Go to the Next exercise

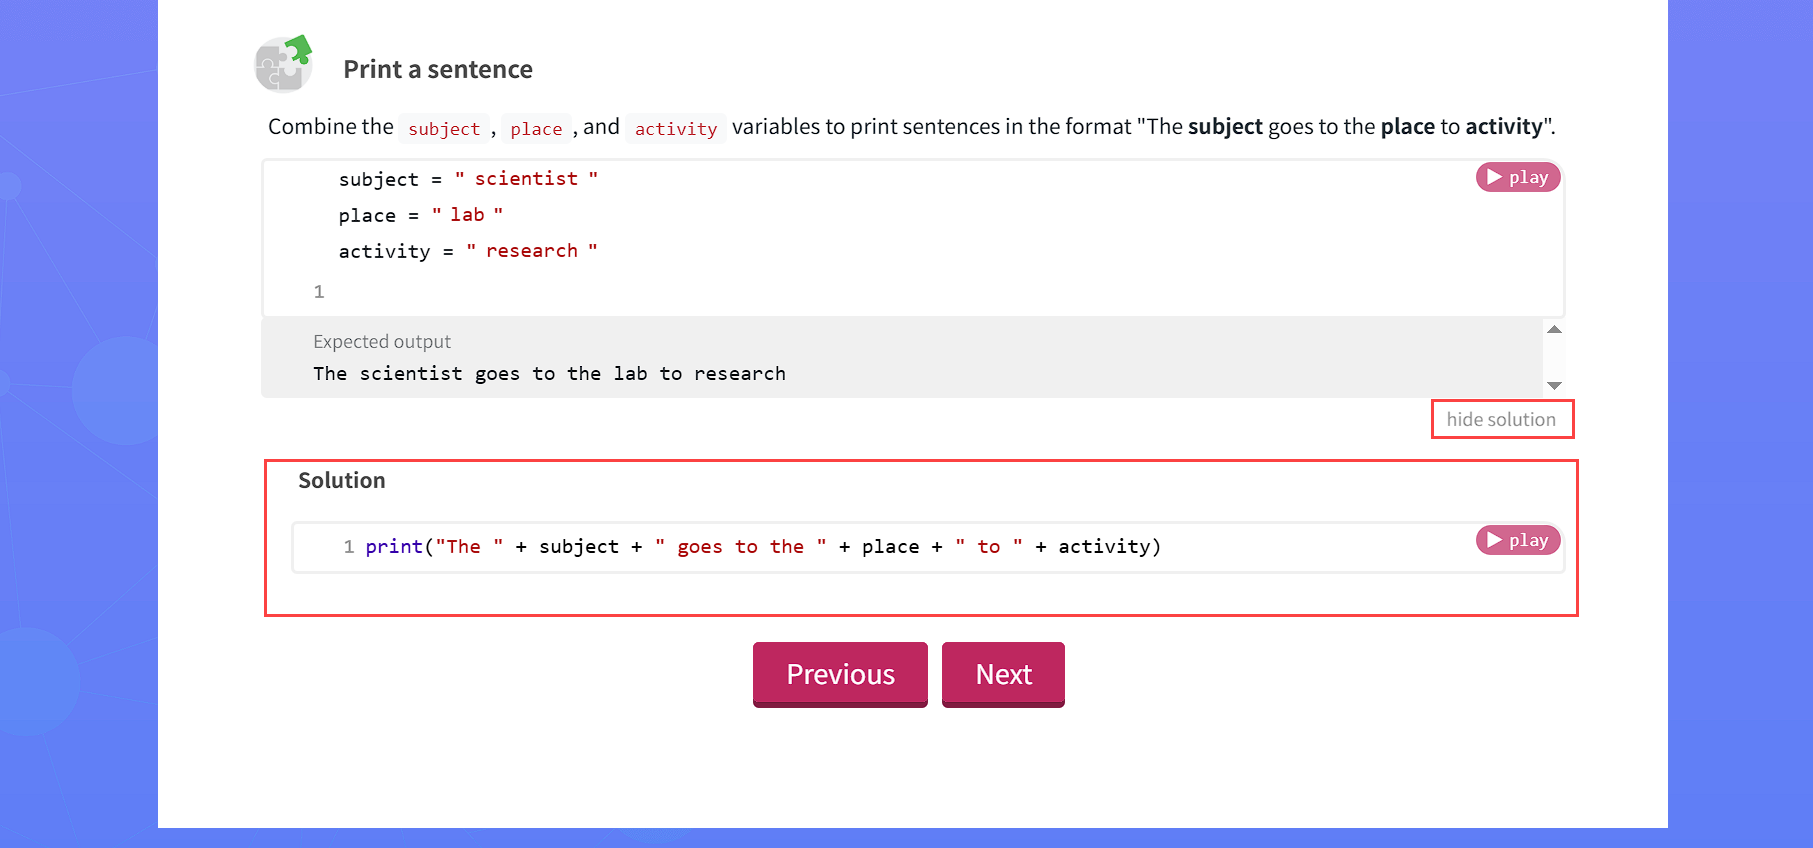point(1003,674)
